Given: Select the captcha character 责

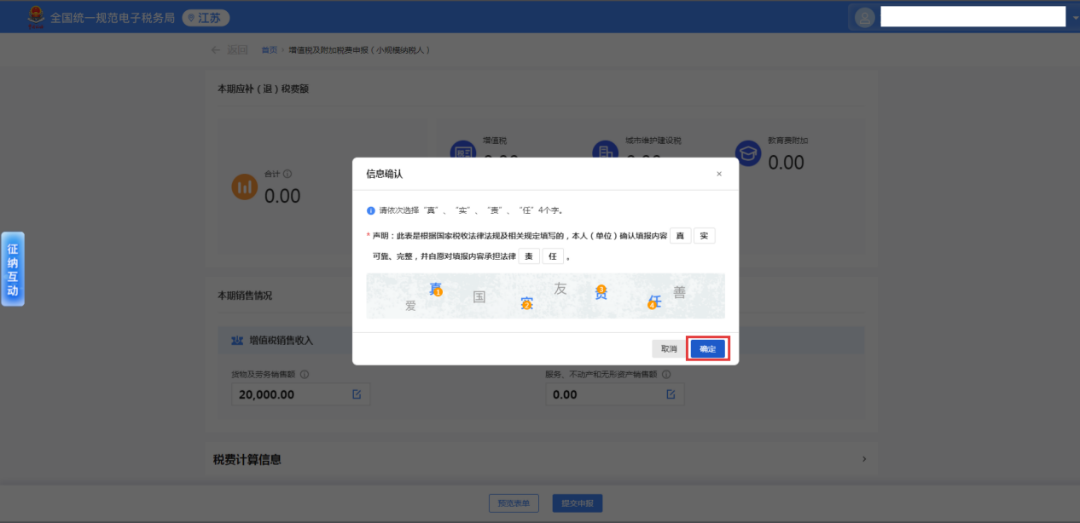Looking at the screenshot, I should [601, 292].
